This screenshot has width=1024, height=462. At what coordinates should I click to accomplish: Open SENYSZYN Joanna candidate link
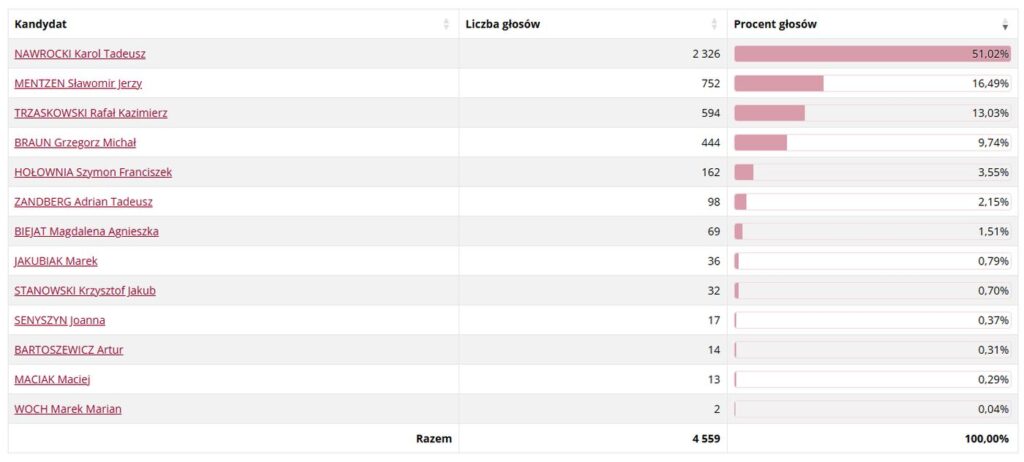pos(59,320)
